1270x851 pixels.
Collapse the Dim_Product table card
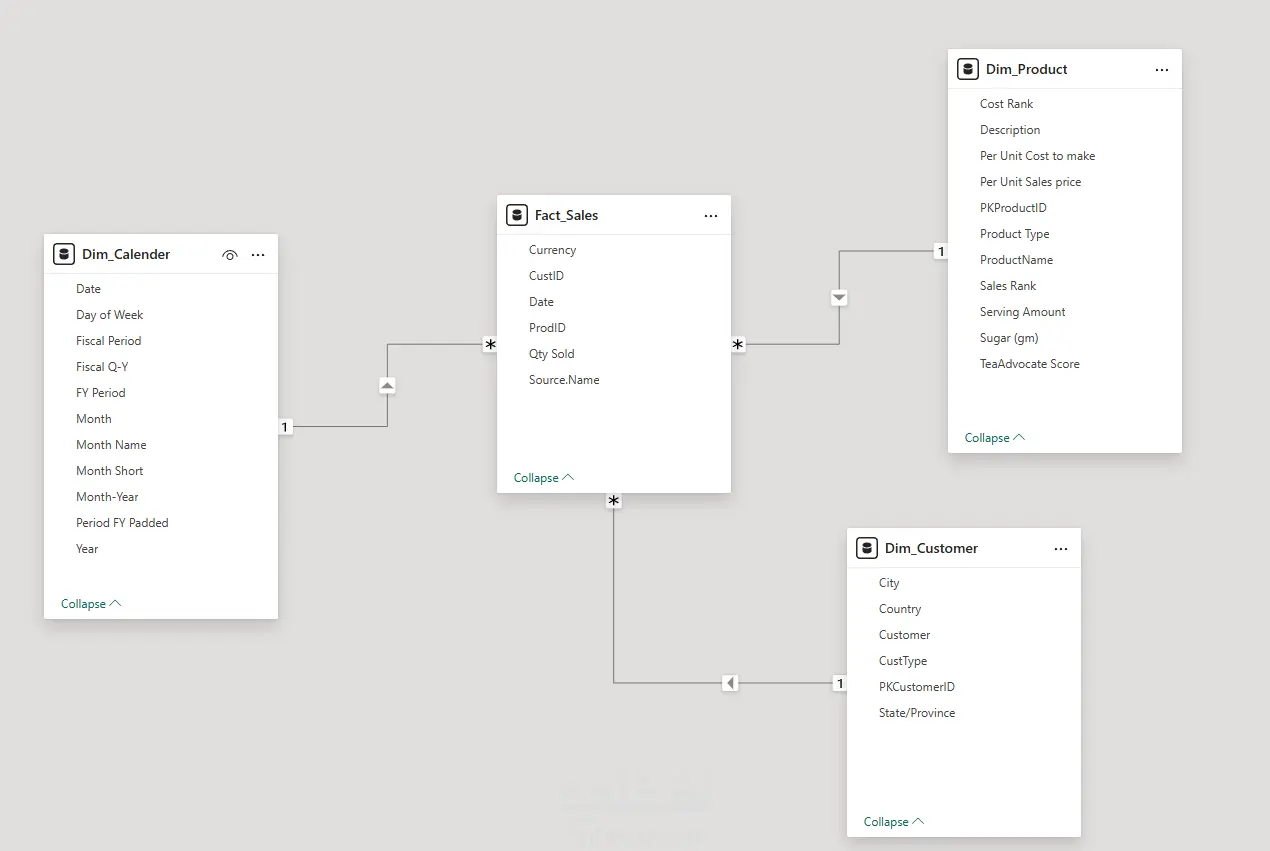[x=995, y=438]
